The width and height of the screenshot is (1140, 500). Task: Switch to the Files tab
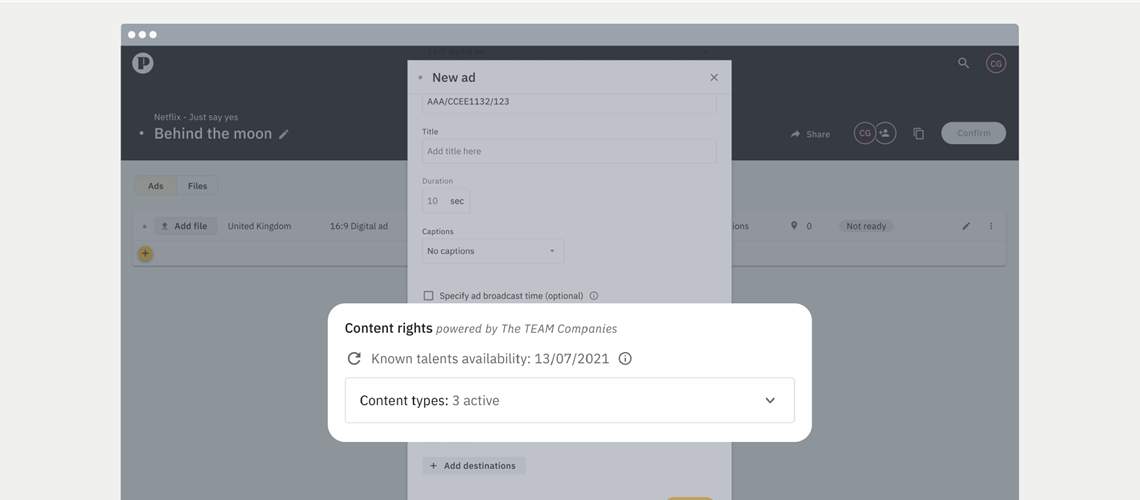(x=198, y=186)
